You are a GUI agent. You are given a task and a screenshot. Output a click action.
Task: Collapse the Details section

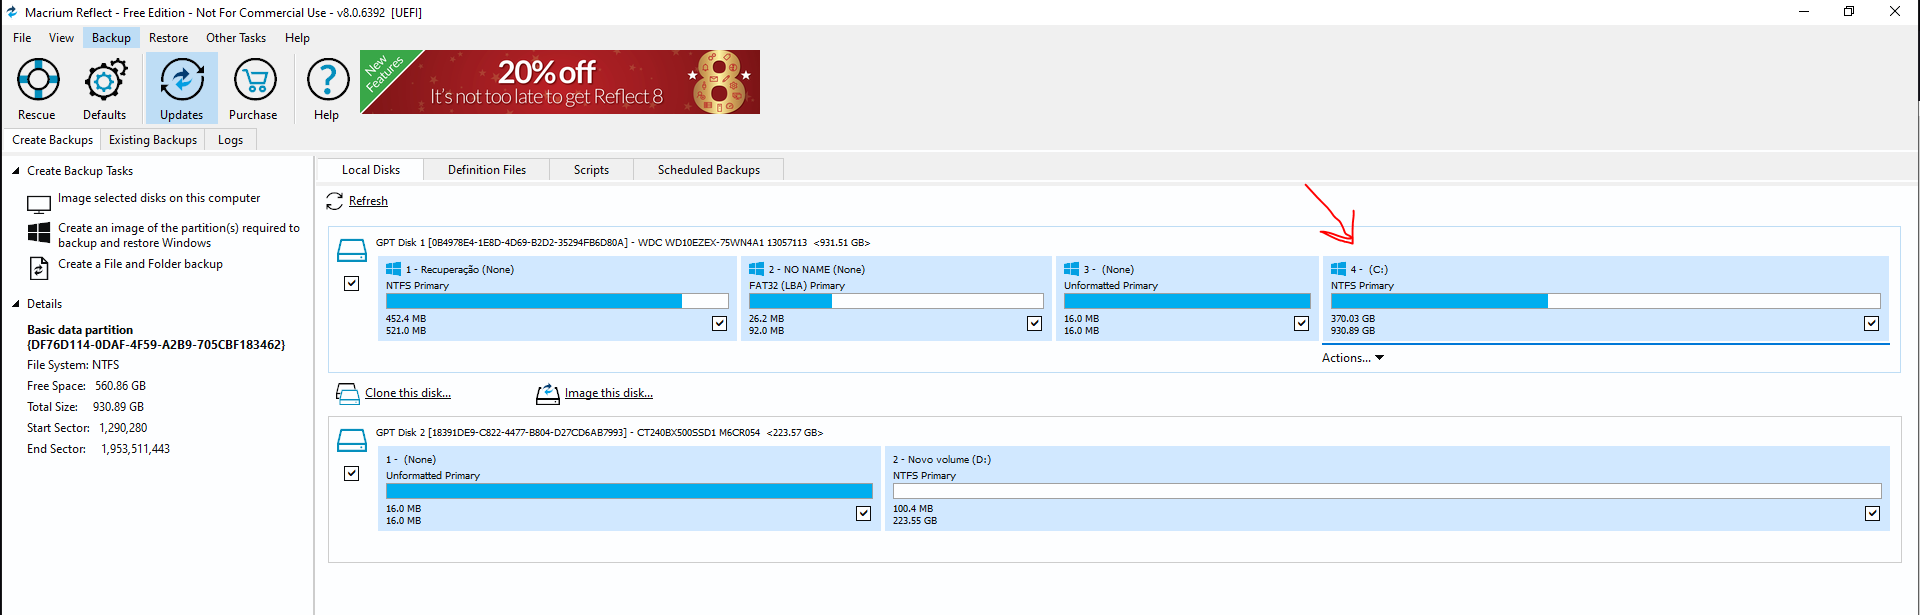pos(16,304)
